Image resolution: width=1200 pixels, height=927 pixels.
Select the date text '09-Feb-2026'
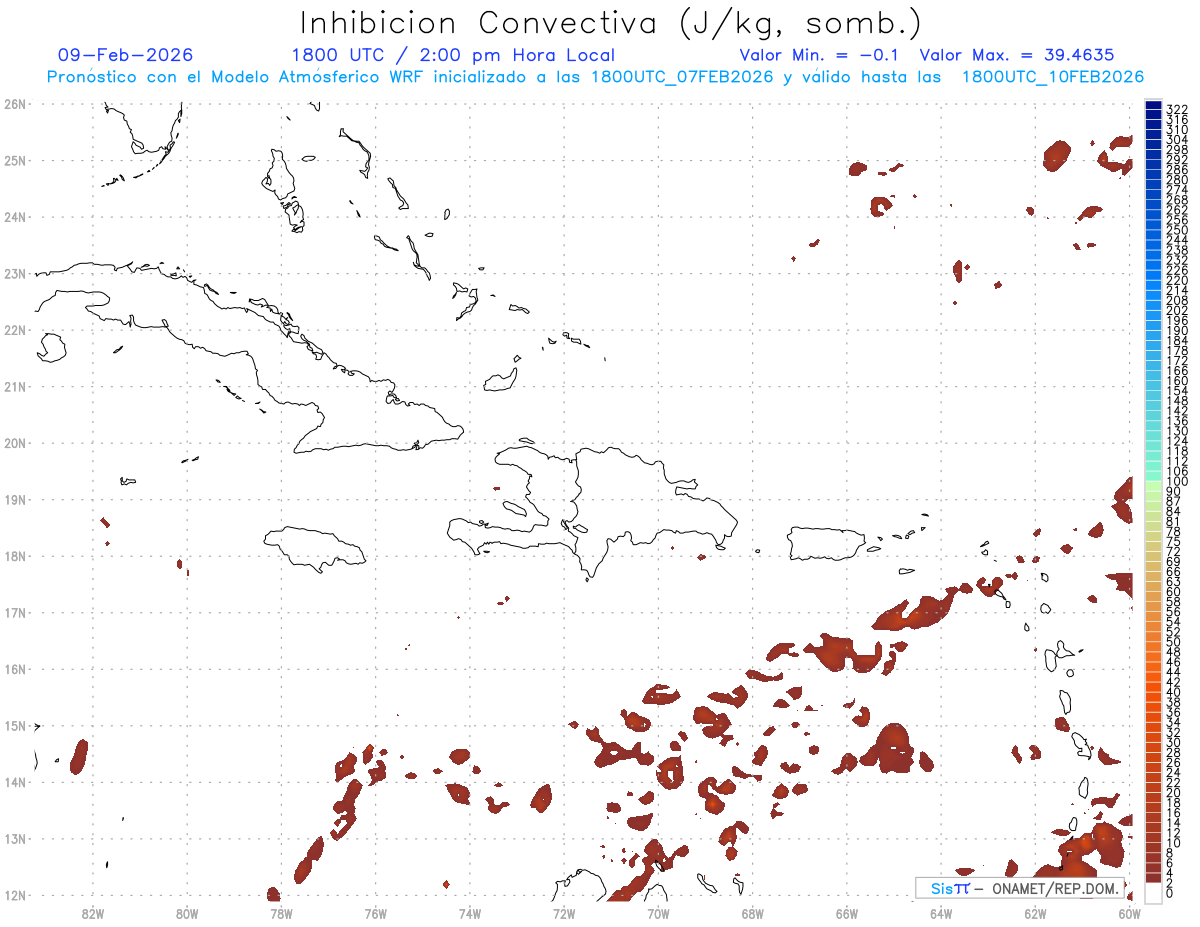point(125,55)
